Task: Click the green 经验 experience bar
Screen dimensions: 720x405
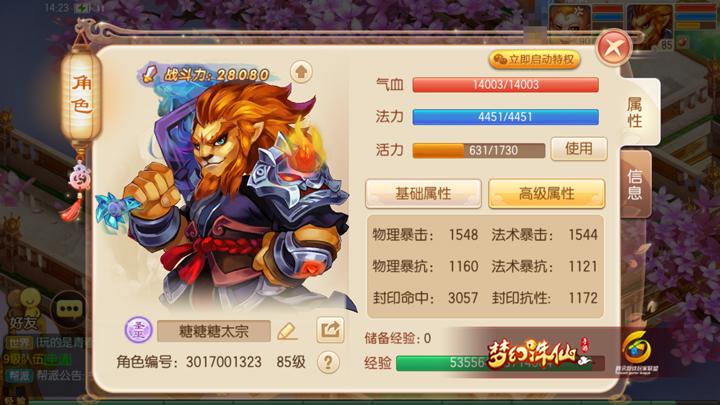Action: 500,363
